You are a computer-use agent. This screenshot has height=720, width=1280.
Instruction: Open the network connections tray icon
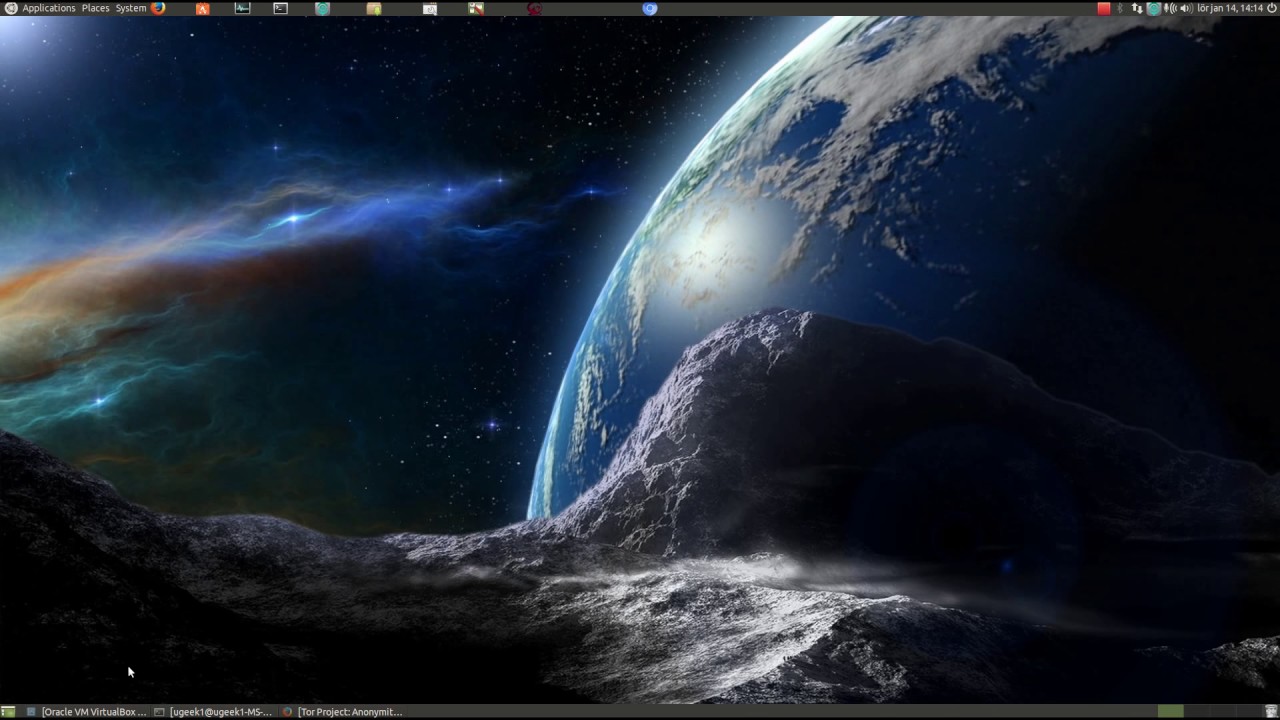pyautogui.click(x=1137, y=8)
